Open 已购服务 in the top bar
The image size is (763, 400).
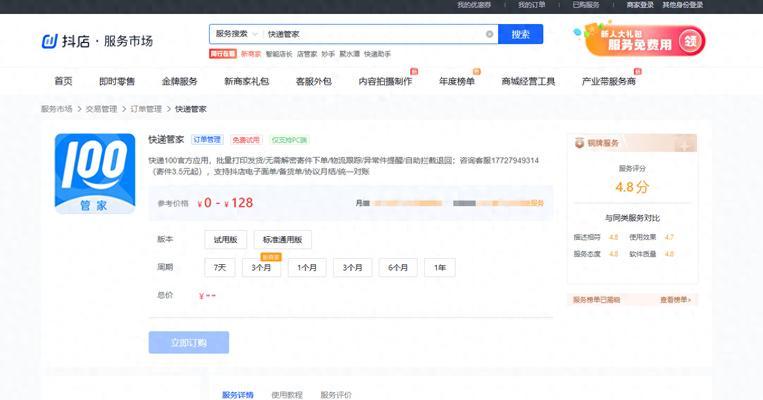point(586,5)
